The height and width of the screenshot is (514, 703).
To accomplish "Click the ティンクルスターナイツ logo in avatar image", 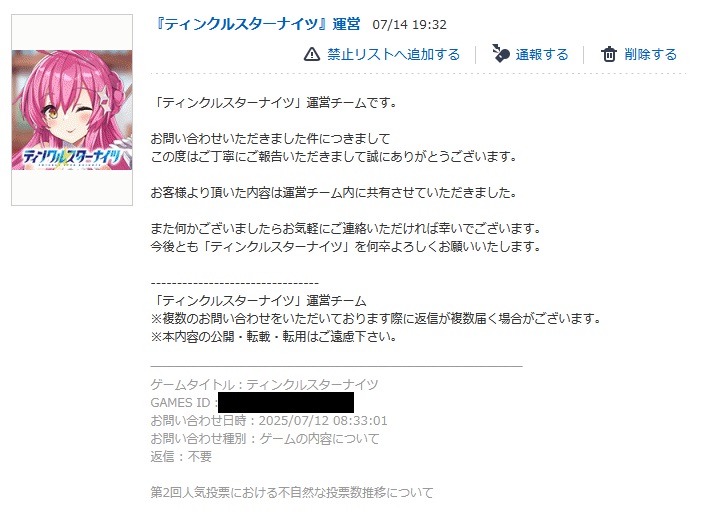I will tap(72, 157).
